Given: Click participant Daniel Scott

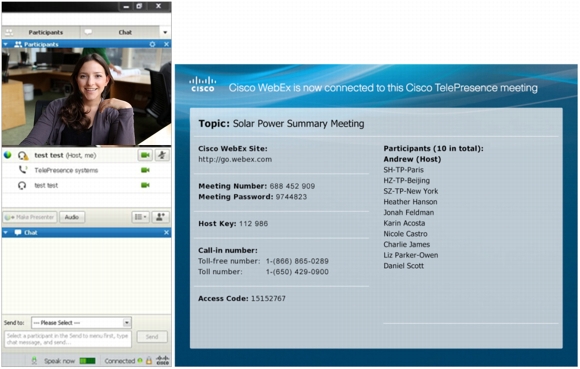Looking at the screenshot, I should [x=404, y=266].
